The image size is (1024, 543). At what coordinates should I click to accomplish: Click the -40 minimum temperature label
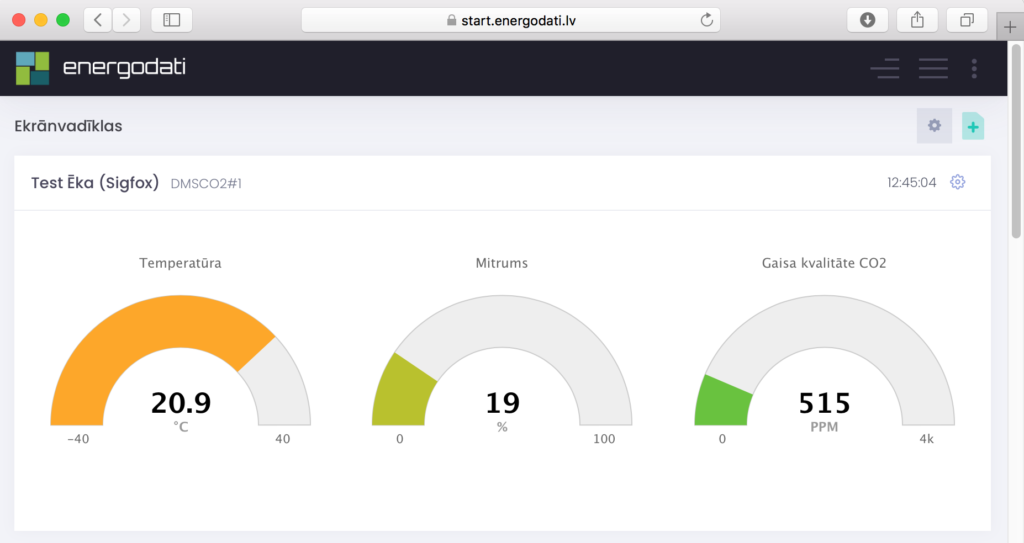click(78, 439)
